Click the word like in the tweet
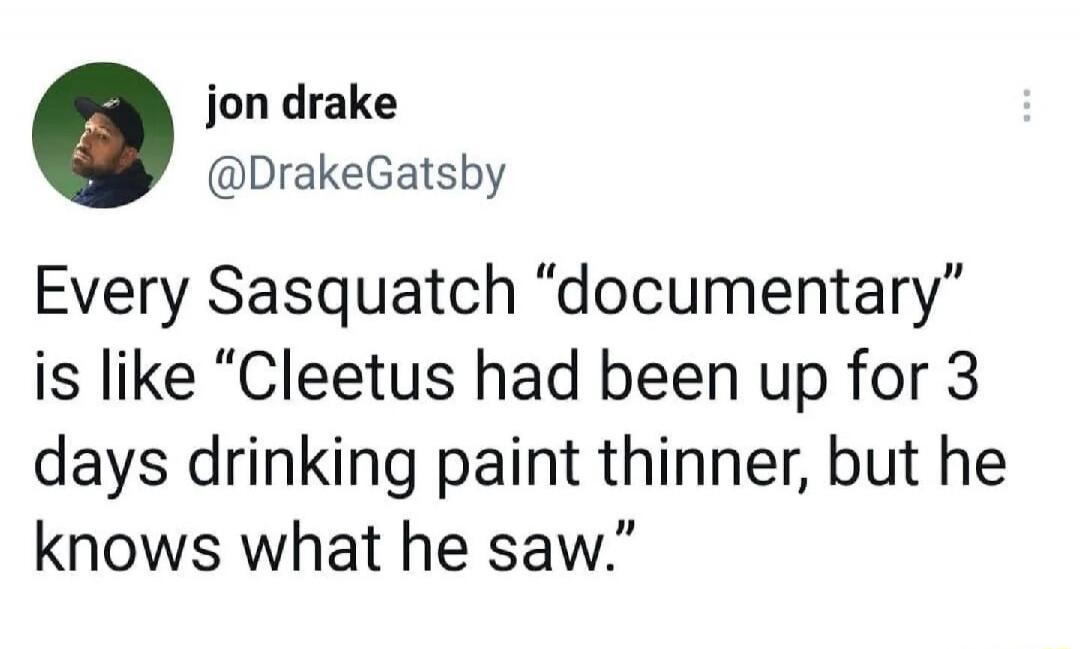This screenshot has height=649, width=1080. pyautogui.click(x=148, y=380)
